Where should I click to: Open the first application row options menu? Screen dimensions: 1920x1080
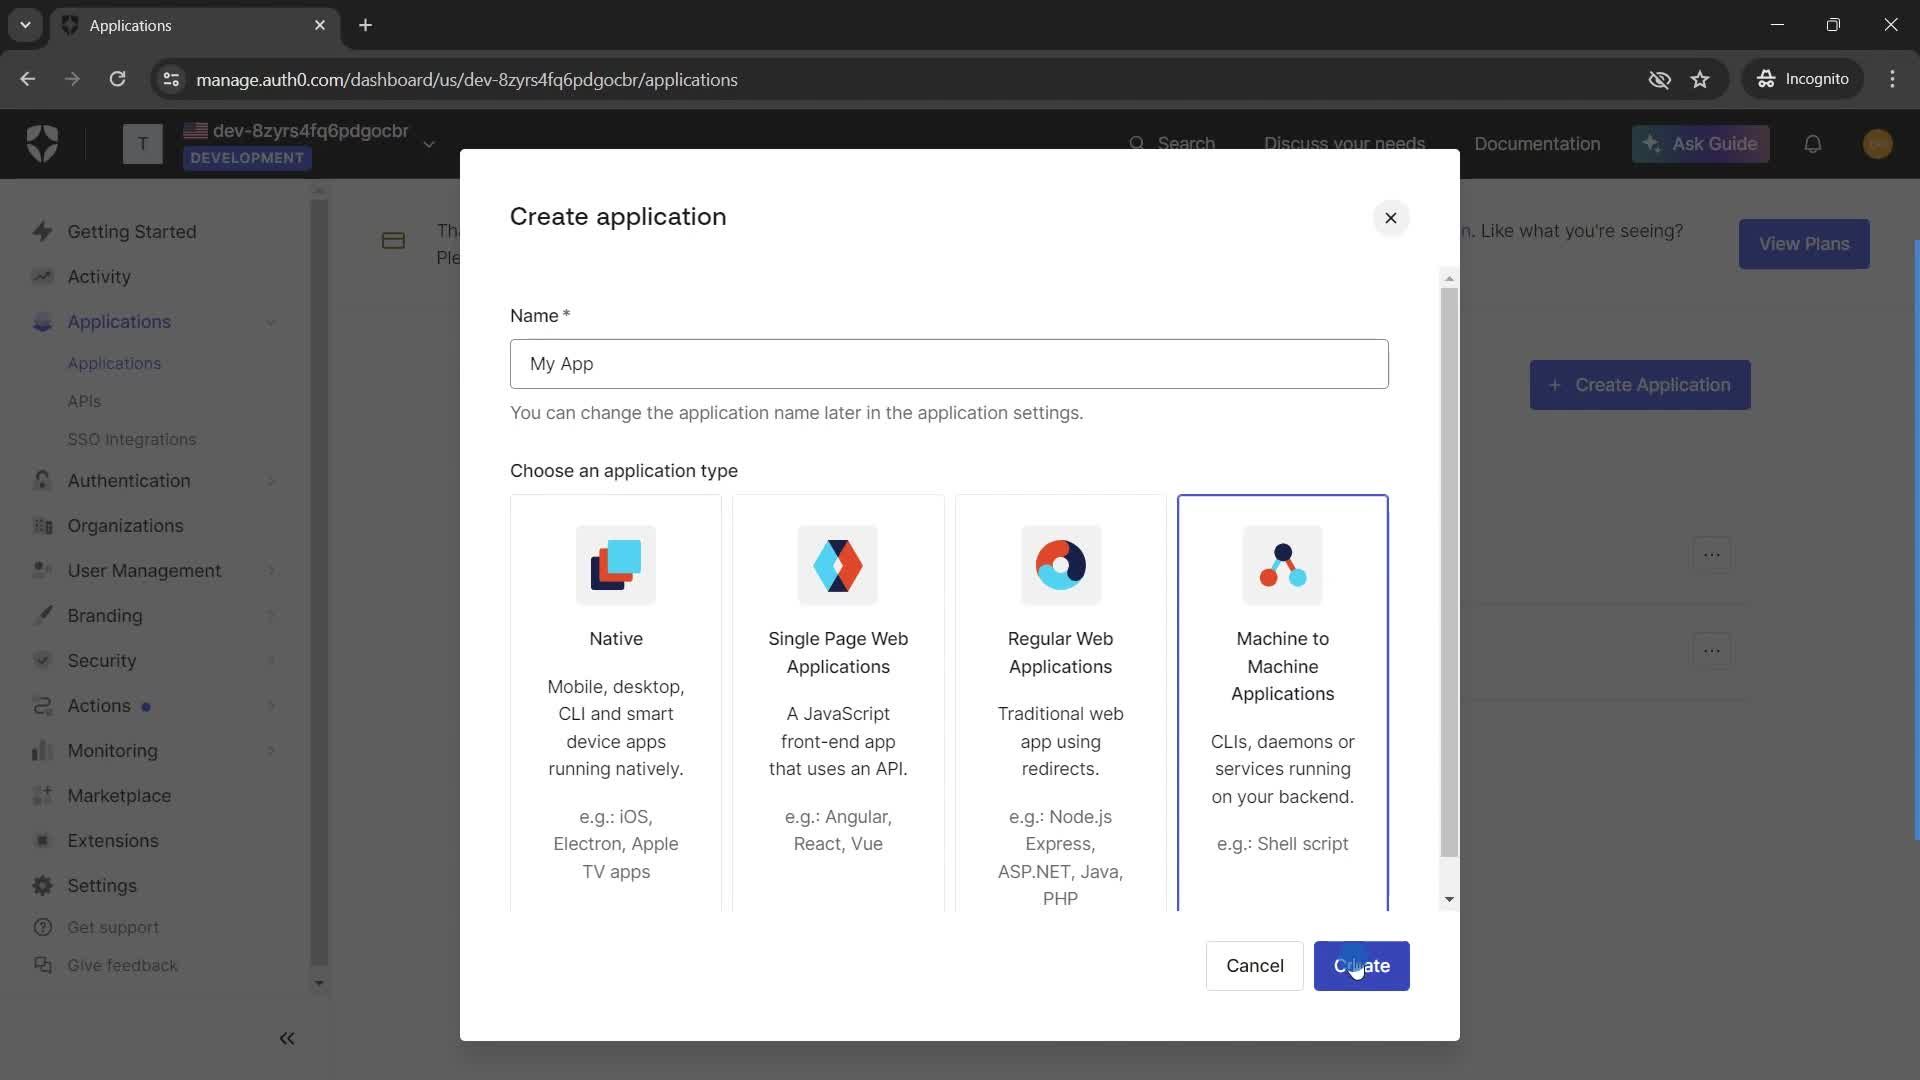(x=1712, y=555)
